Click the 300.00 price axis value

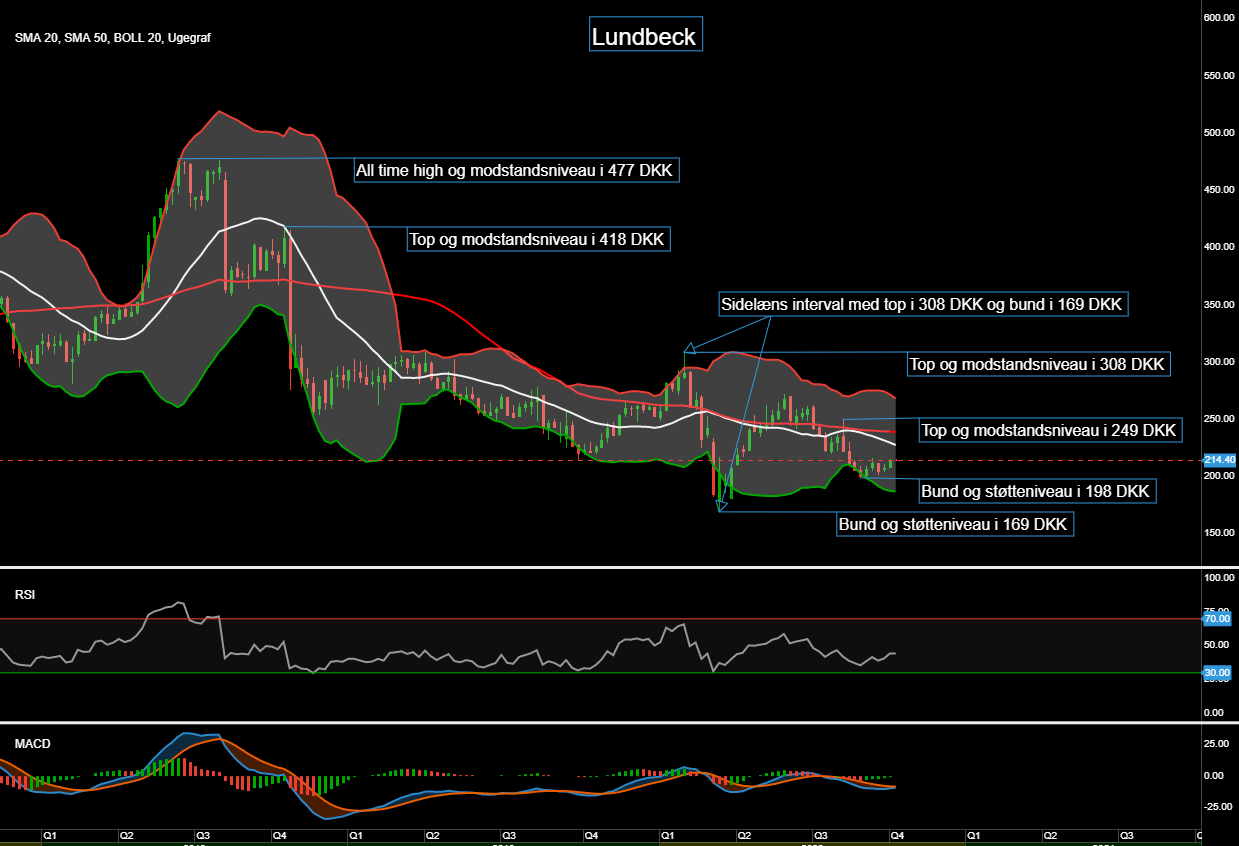coord(1218,361)
